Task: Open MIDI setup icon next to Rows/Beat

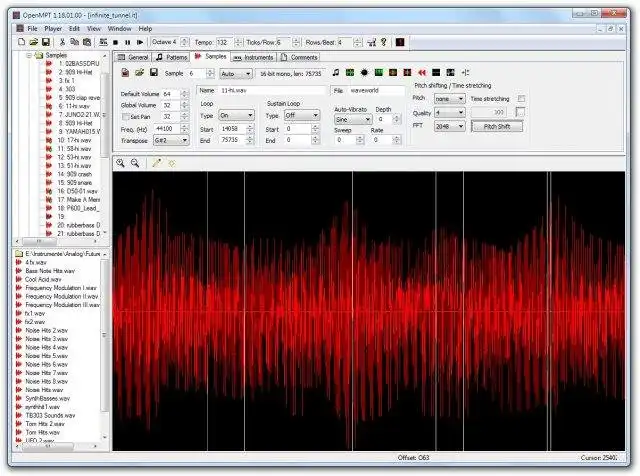Action: [371, 42]
